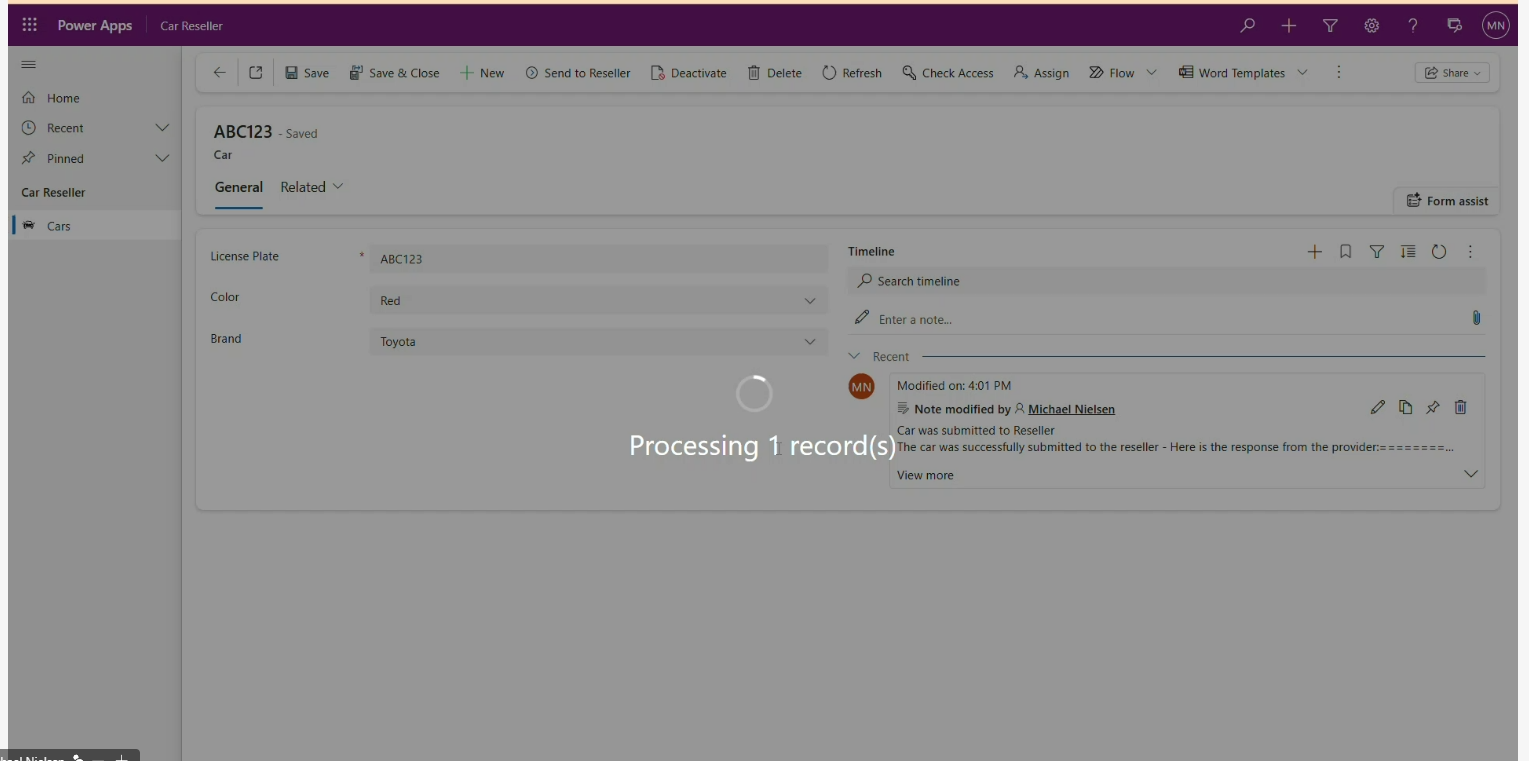Pin the timeline note
Image resolution: width=1529 pixels, height=761 pixels.
[x=1433, y=407]
